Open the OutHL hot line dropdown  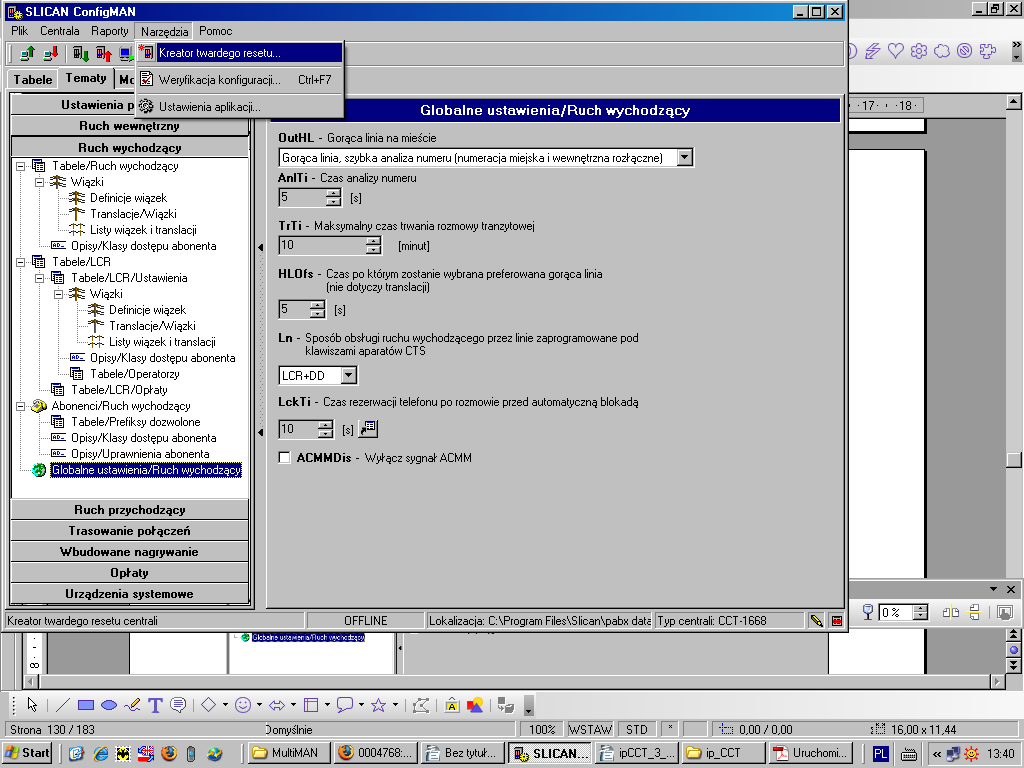(x=684, y=157)
